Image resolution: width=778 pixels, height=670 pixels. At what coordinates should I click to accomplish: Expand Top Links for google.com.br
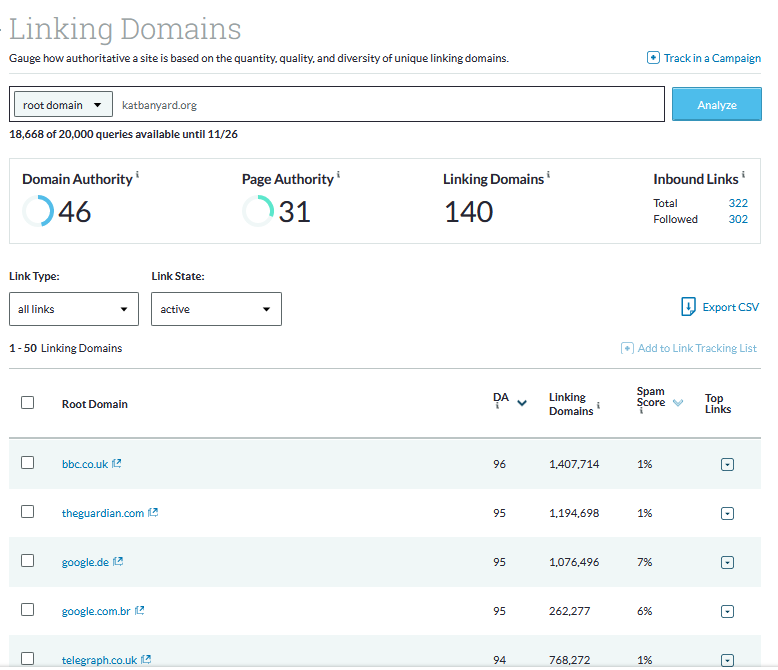pos(727,611)
